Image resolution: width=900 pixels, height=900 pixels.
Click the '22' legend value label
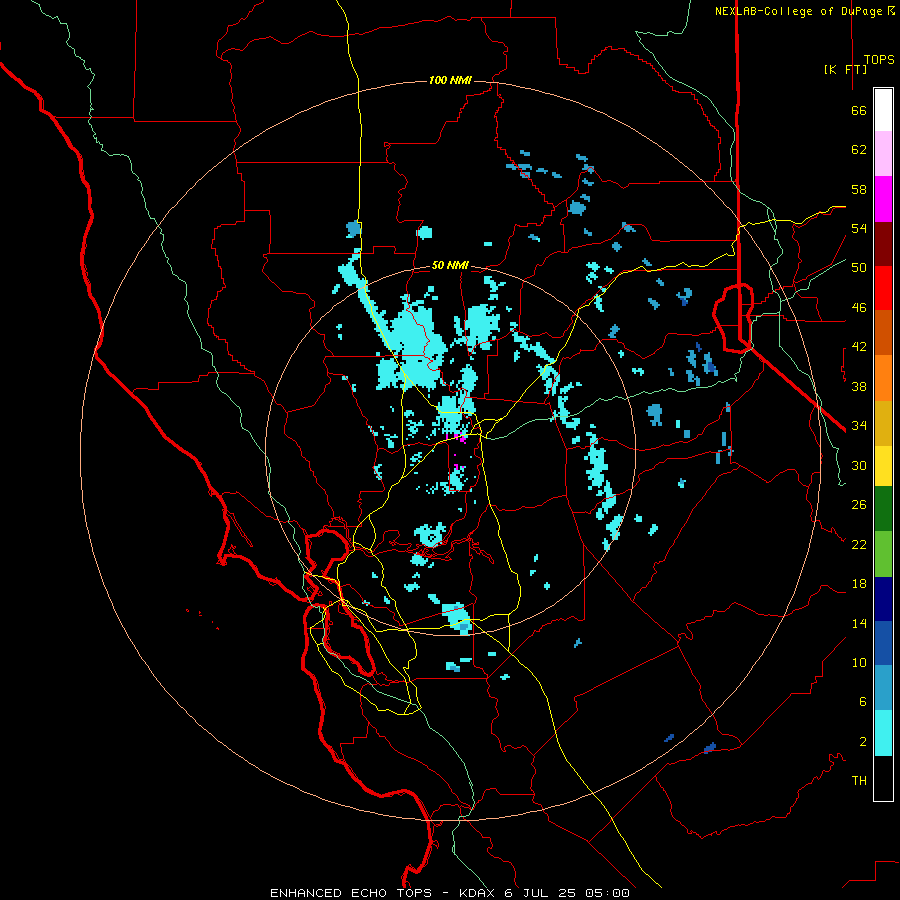click(x=859, y=544)
